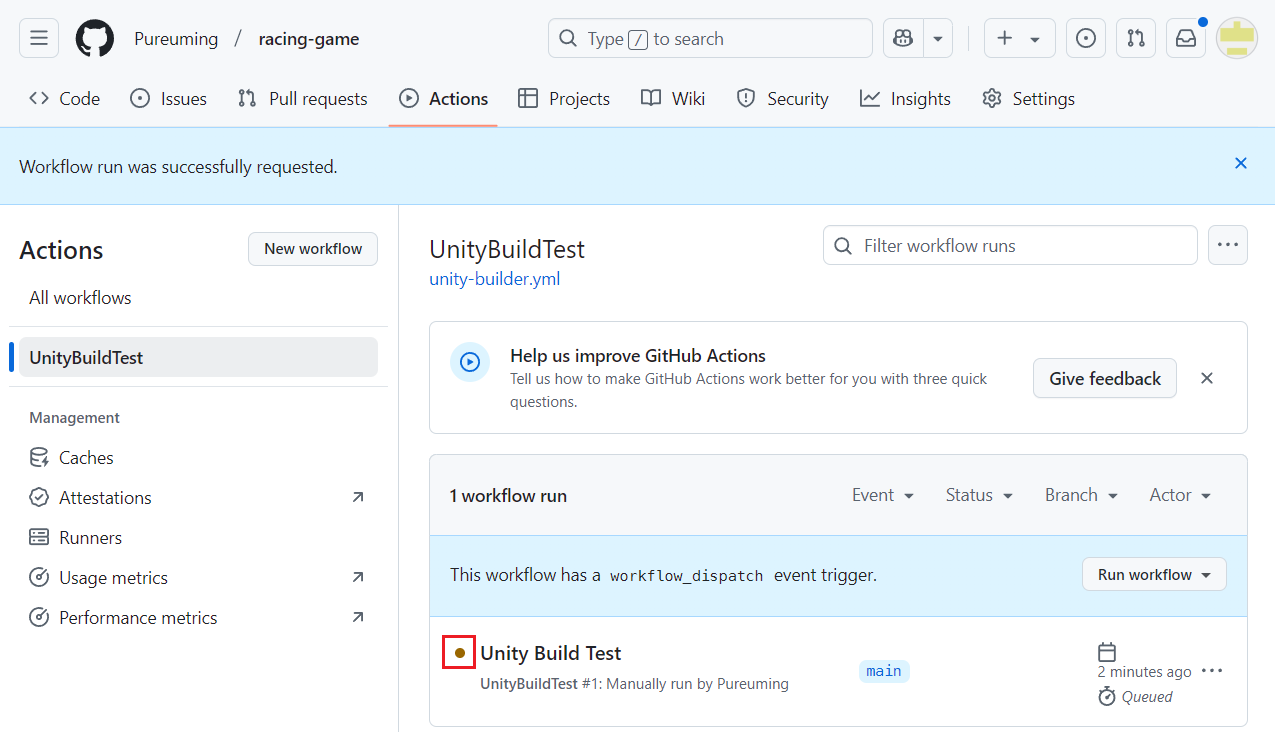Open the Run workflow dropdown
1275x732 pixels.
(1154, 575)
